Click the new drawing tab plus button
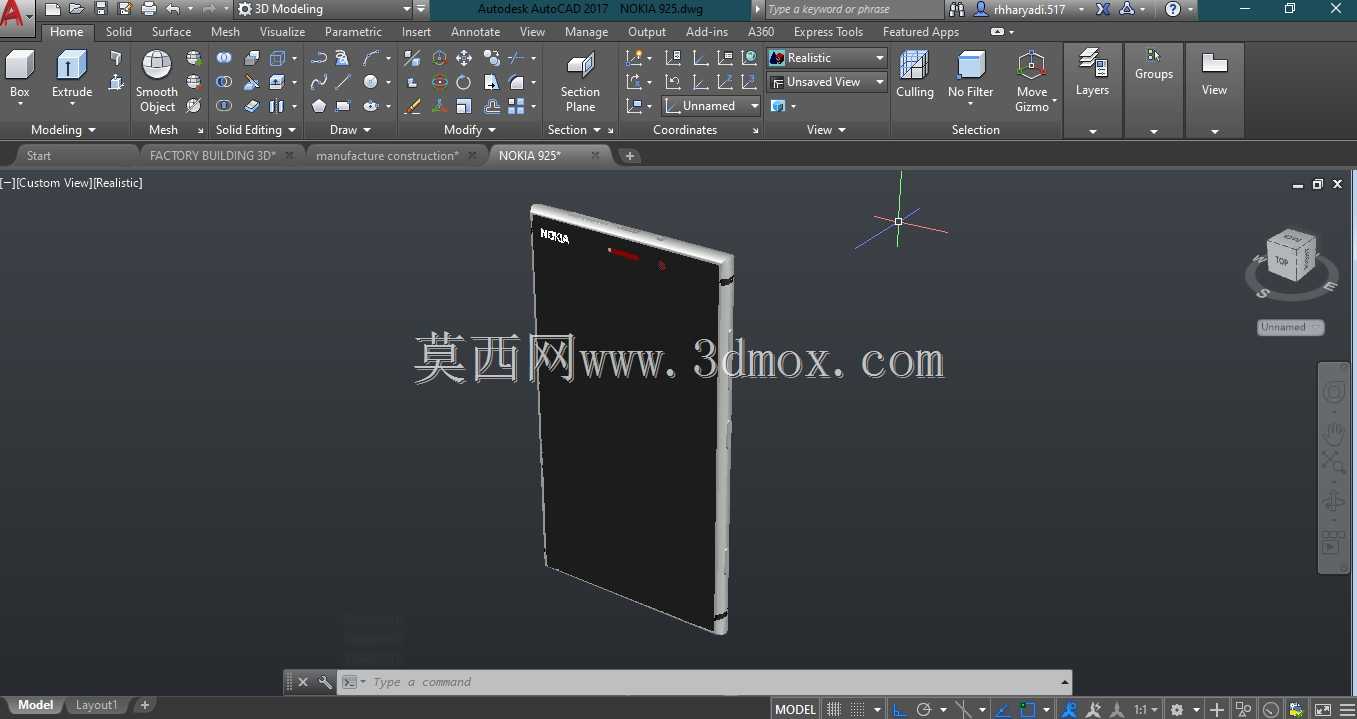Viewport: 1357px width, 719px height. coord(629,156)
